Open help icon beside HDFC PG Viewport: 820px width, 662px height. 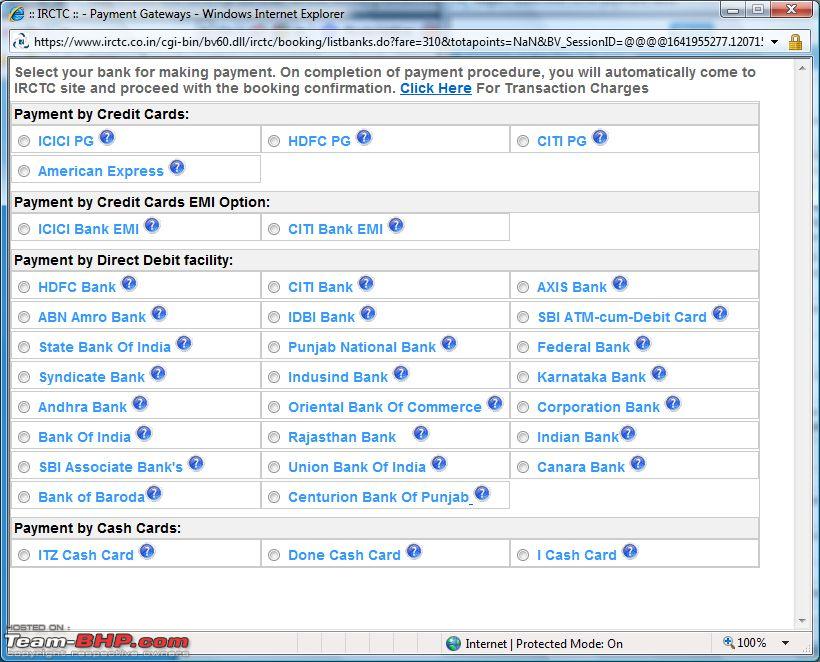[x=364, y=138]
